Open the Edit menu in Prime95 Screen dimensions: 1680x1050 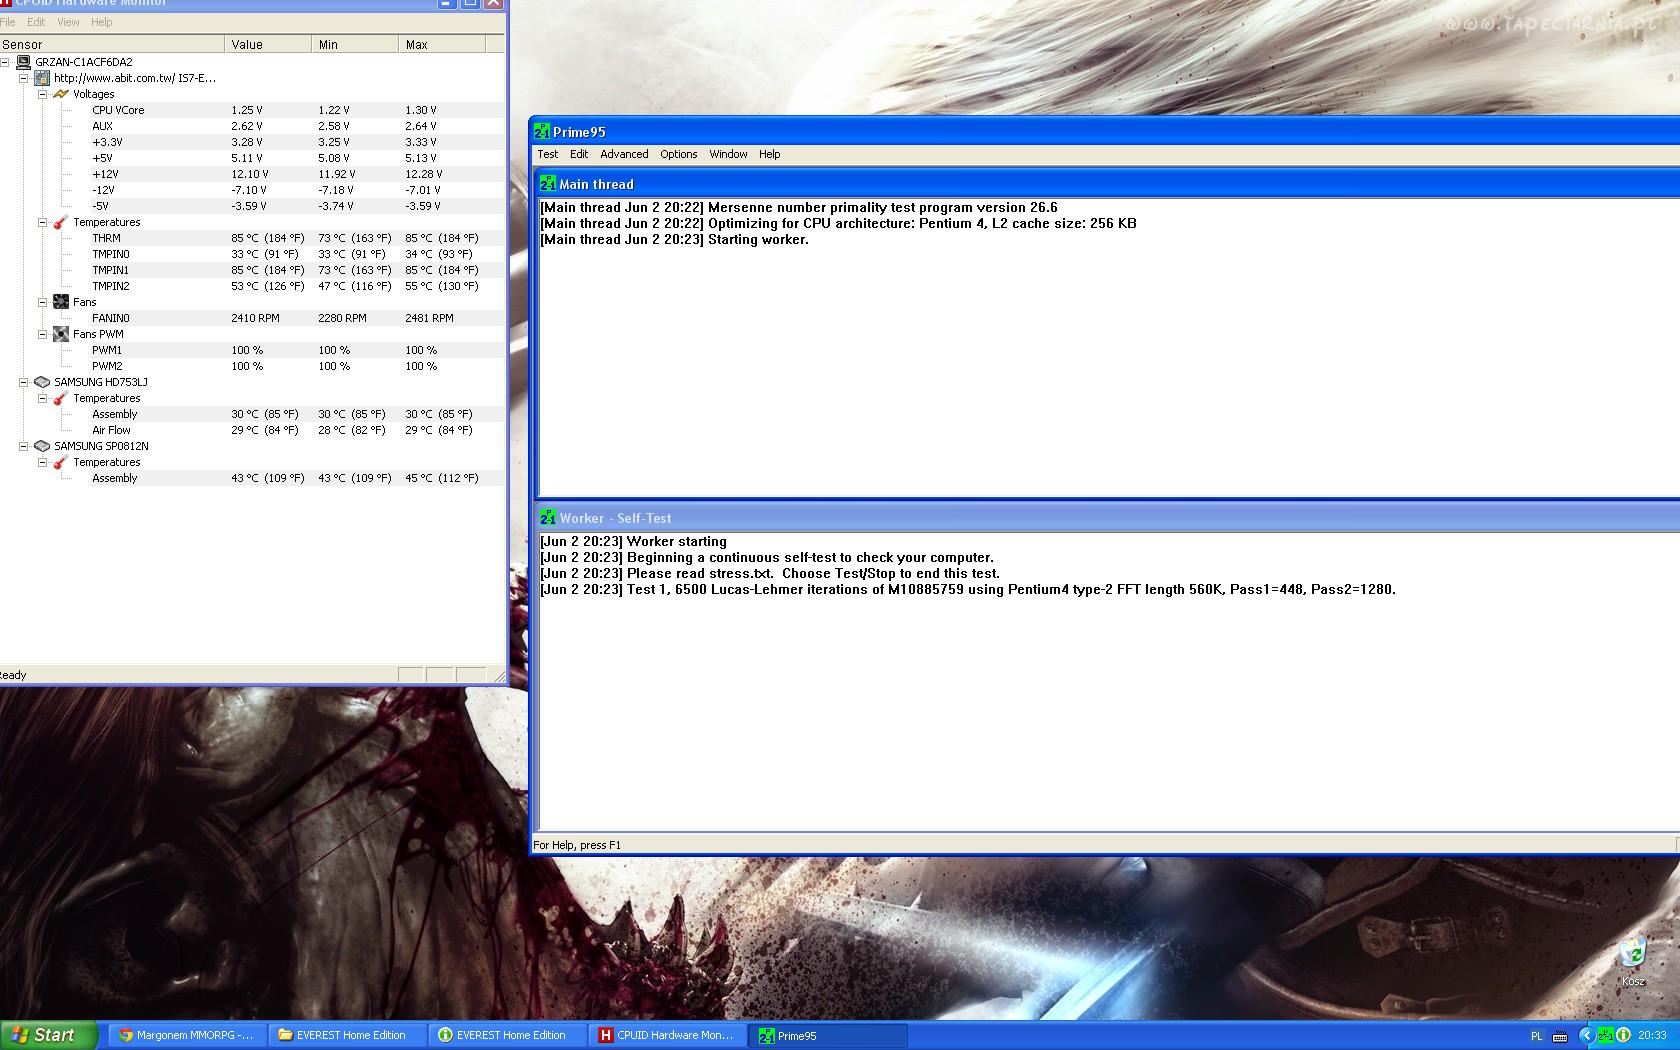(579, 154)
